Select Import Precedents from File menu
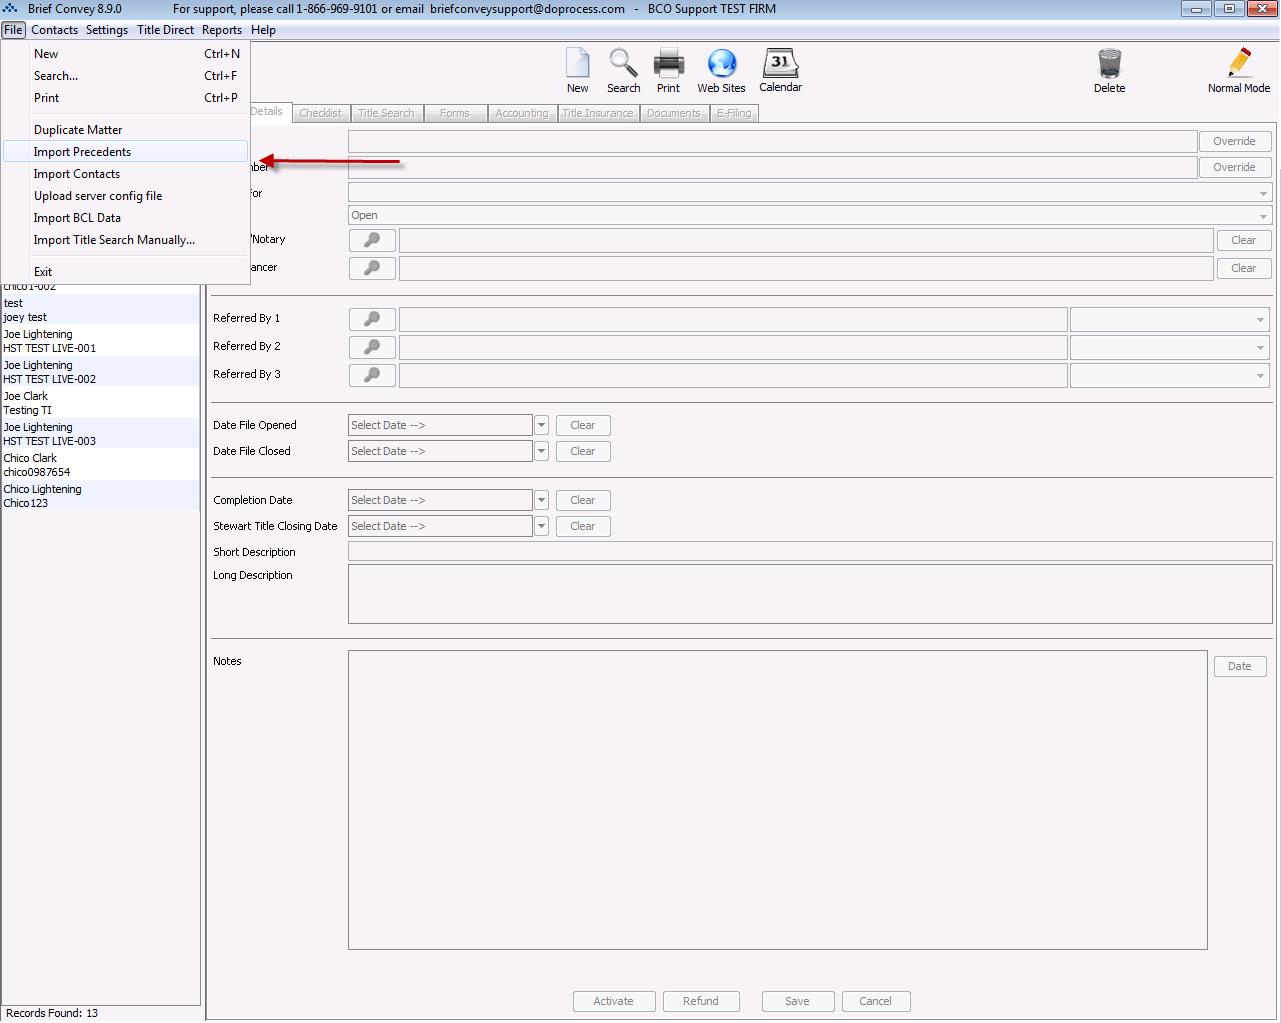Image resolution: width=1281 pixels, height=1023 pixels. pyautogui.click(x=125, y=152)
